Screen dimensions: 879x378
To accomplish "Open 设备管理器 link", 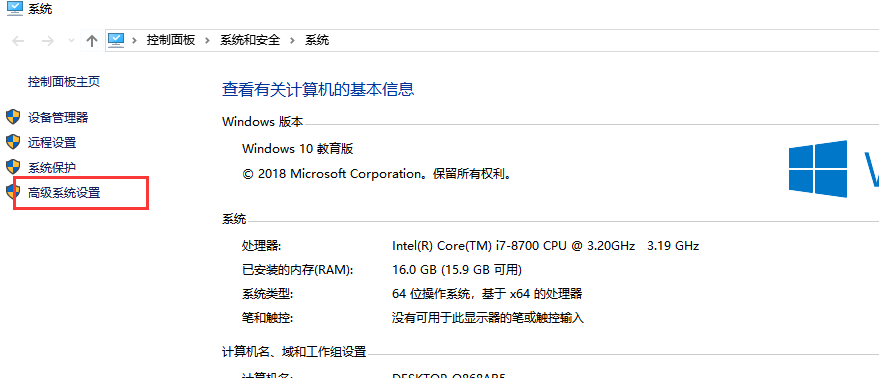I will click(58, 118).
